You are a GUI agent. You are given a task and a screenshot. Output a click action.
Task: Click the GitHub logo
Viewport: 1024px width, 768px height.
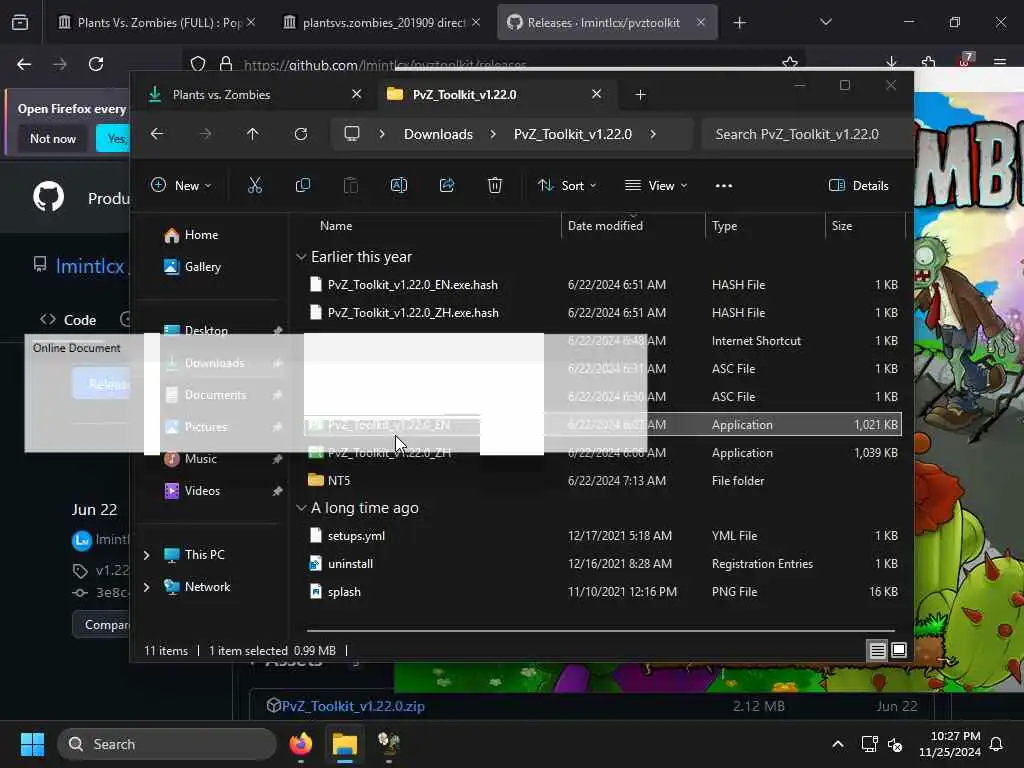(49, 197)
